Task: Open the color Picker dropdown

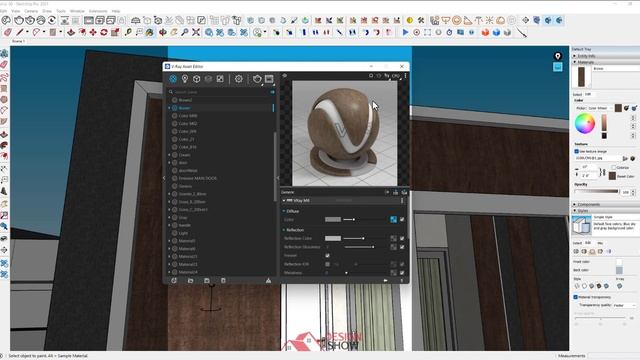Action: [600, 108]
